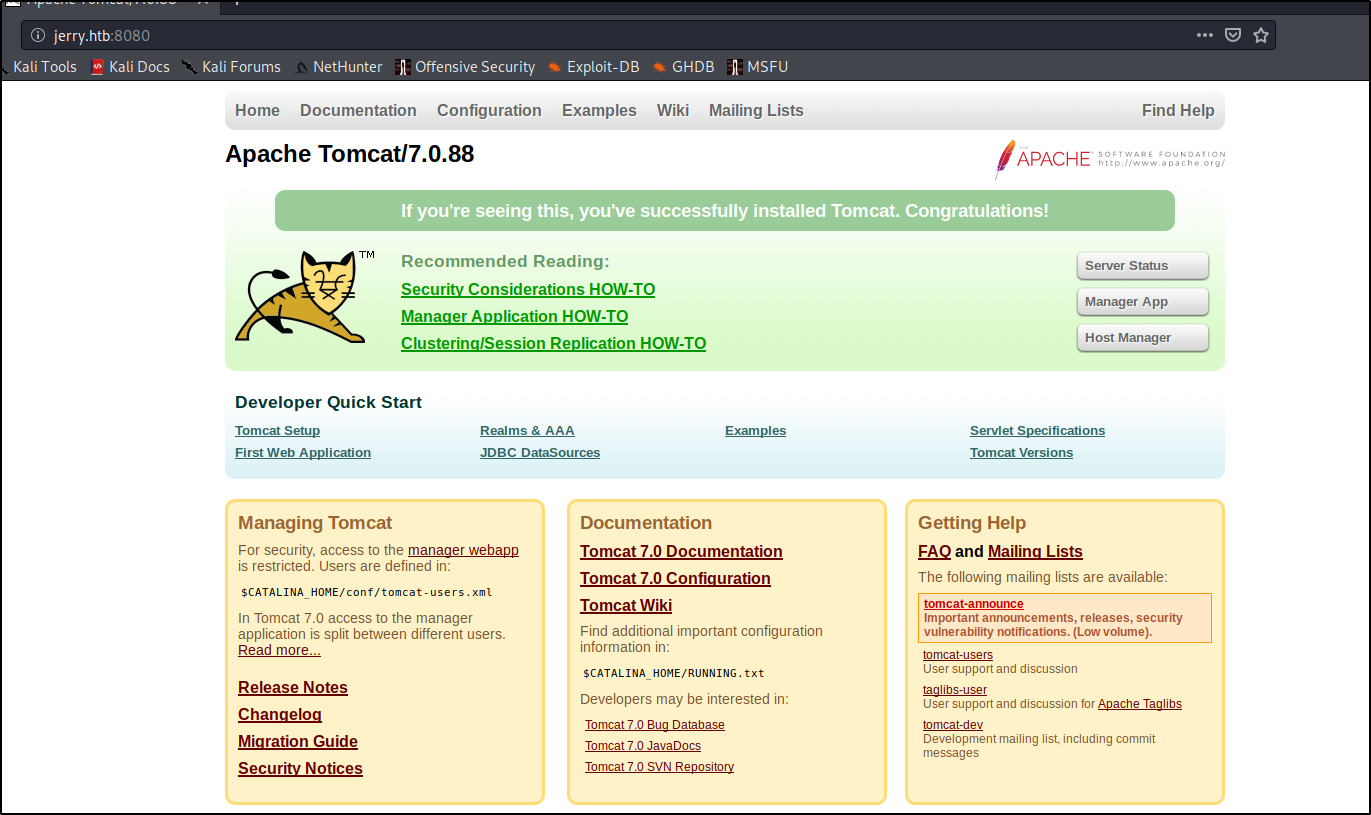Open Examples link under Developer Quick Start

click(755, 431)
